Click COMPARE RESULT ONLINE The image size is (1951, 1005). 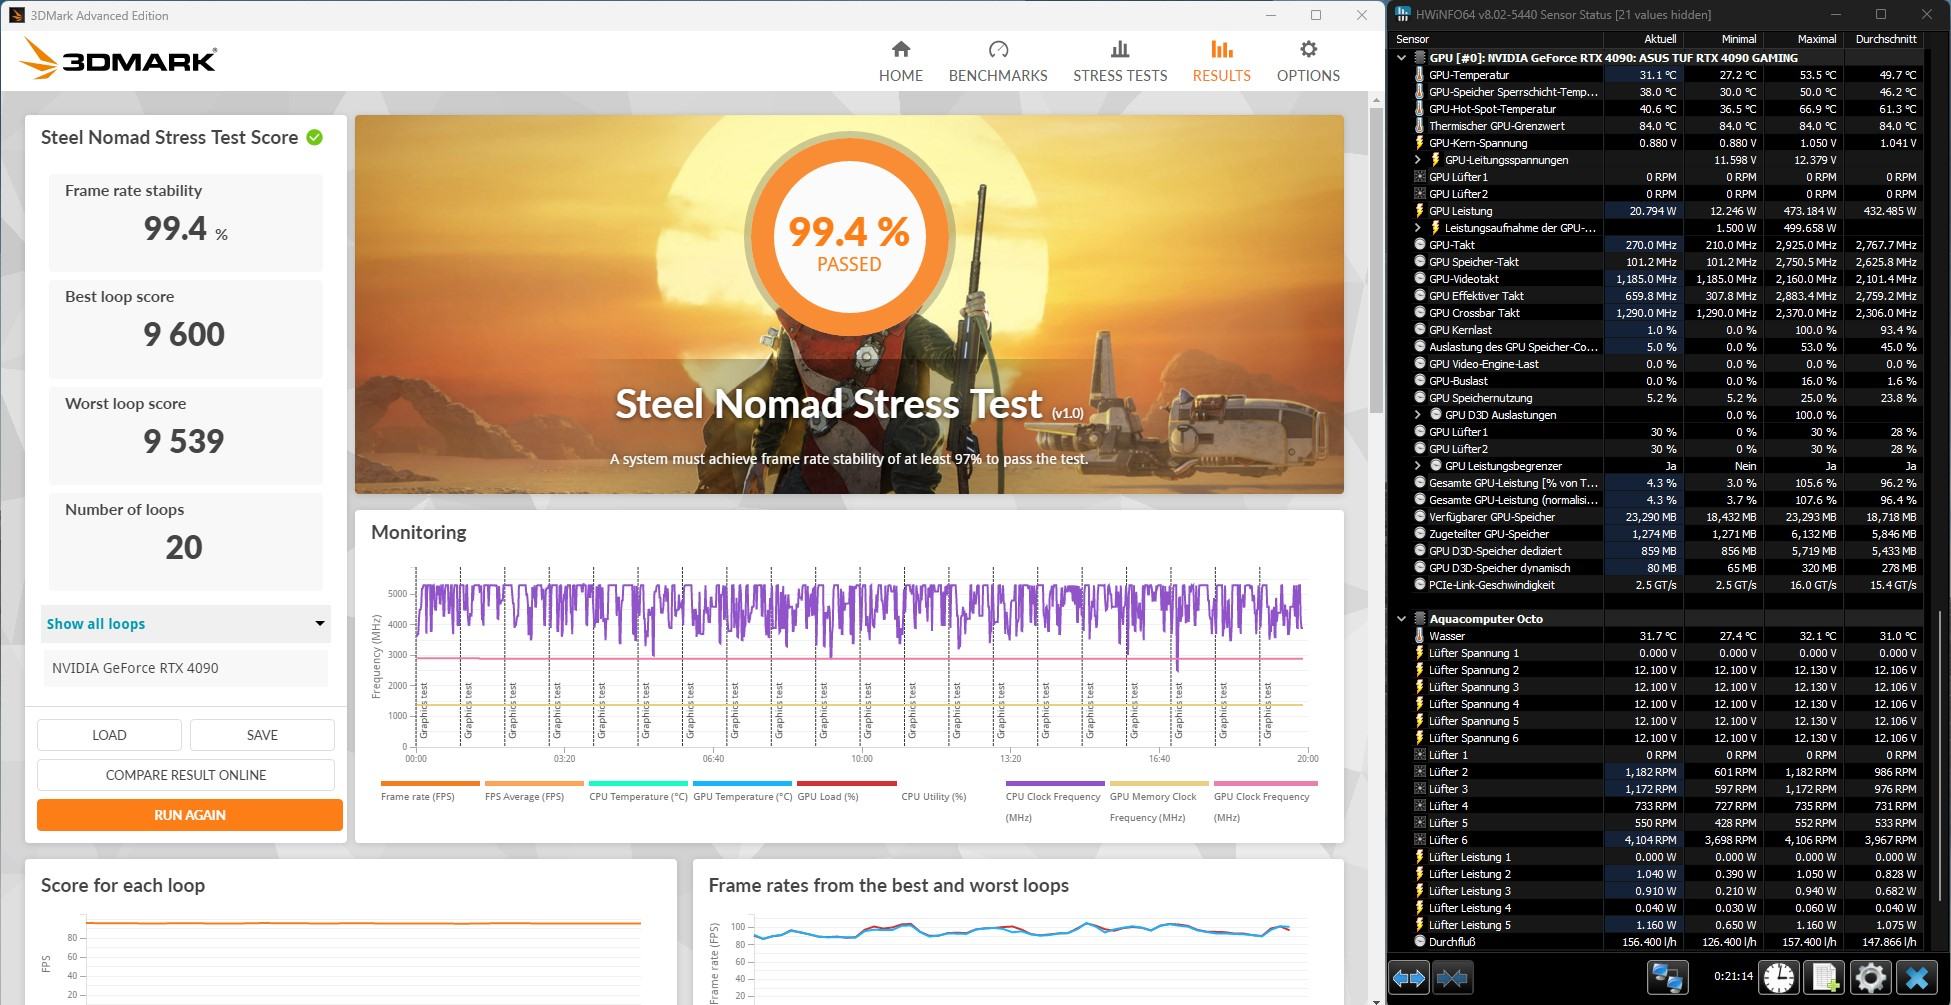pyautogui.click(x=186, y=775)
